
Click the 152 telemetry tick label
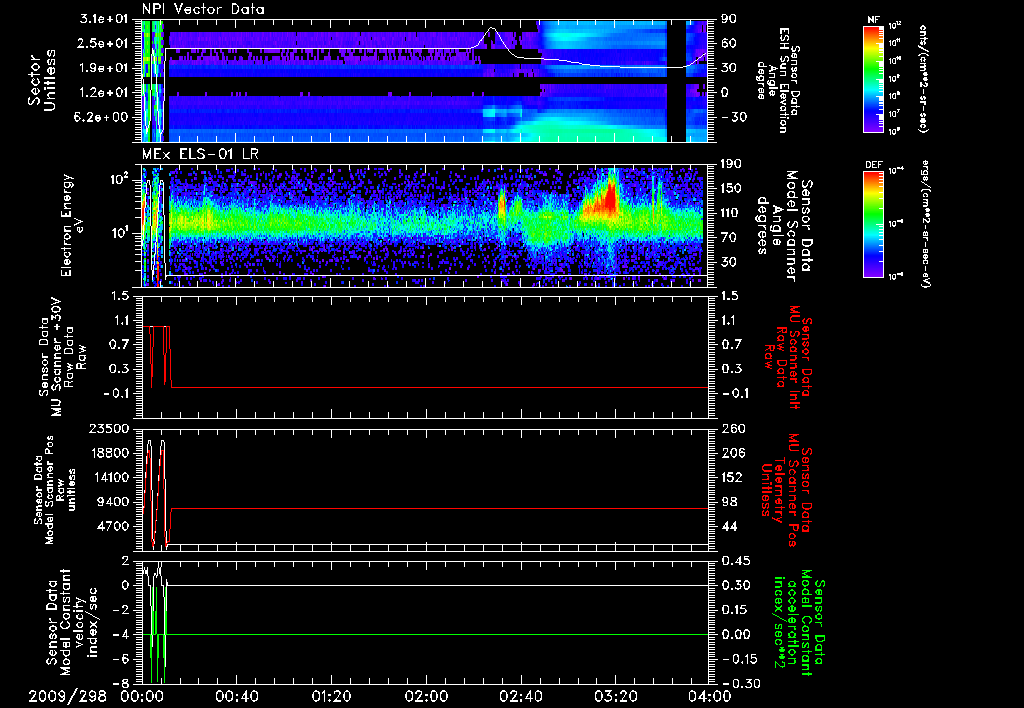(731, 478)
